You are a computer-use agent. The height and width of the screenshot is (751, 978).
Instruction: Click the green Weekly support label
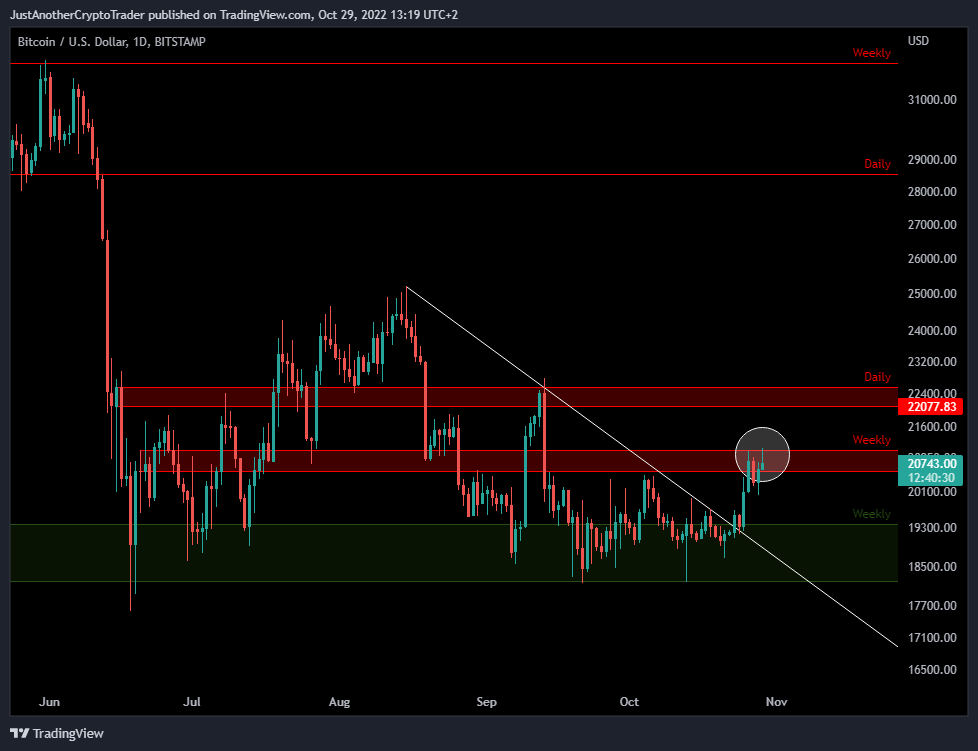tap(871, 514)
